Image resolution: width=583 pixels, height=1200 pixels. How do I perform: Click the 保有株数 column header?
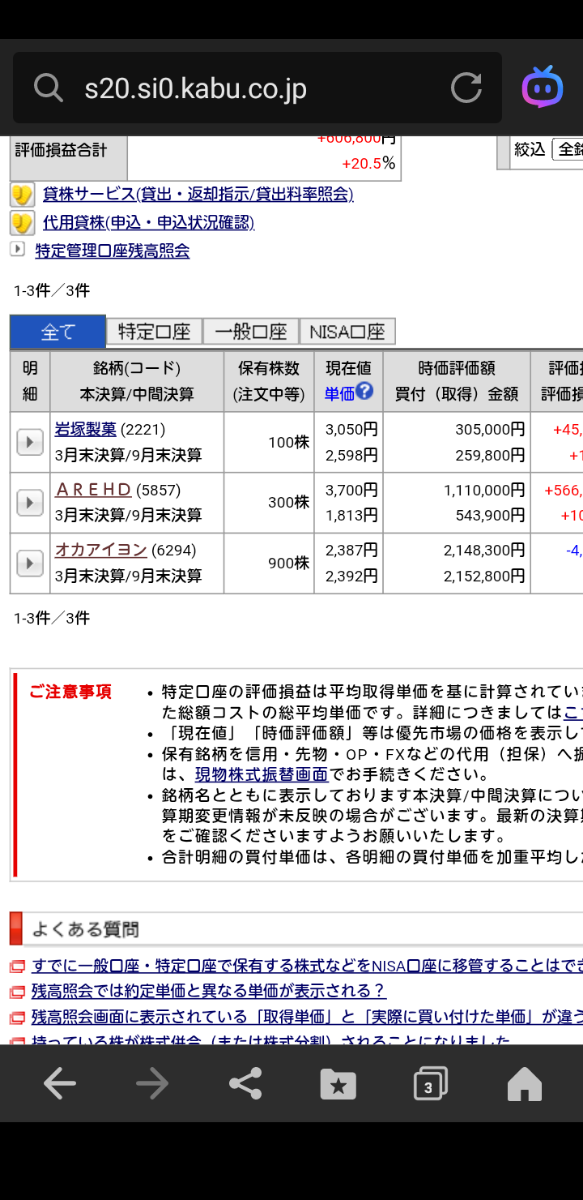[269, 368]
